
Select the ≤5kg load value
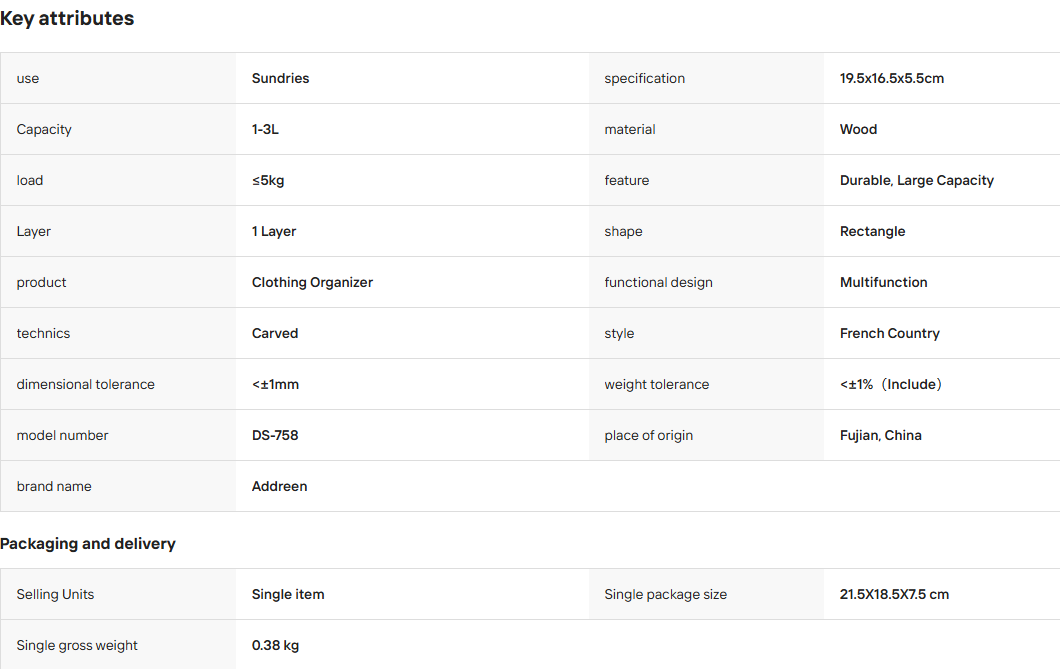[x=268, y=180]
